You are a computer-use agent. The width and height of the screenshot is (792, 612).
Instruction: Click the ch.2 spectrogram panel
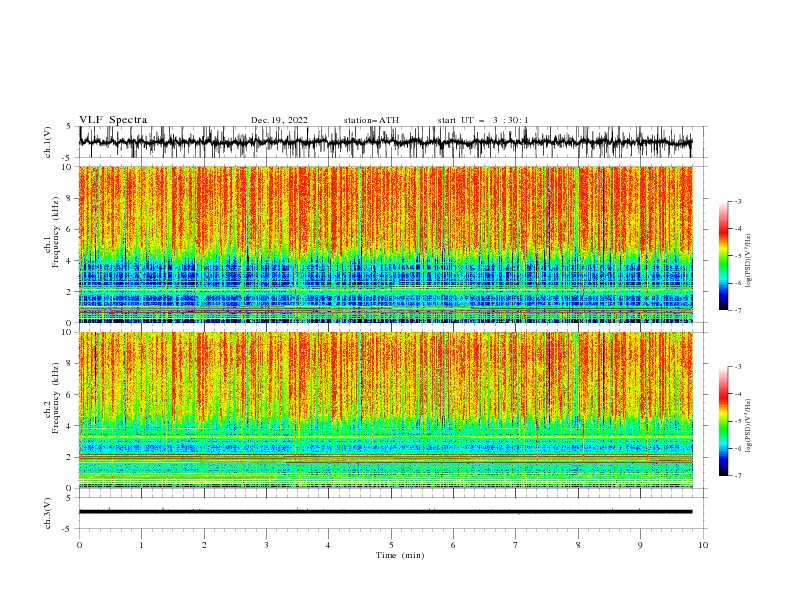point(385,410)
